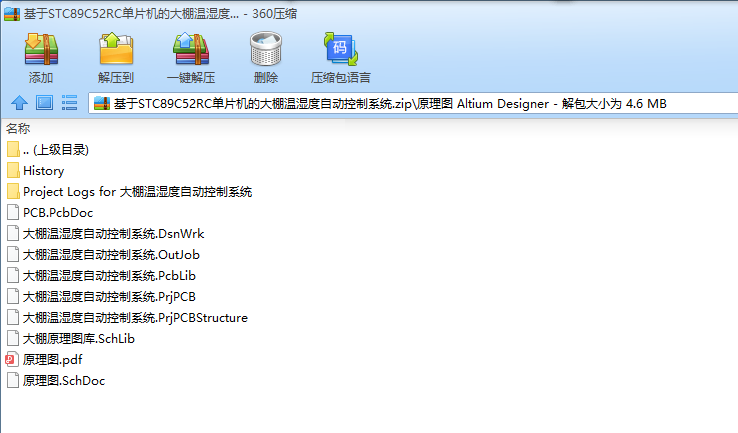This screenshot has height=433, width=738.
Task: Select 大棚温湿度自动控制系统.OutJob file
Action: pos(103,255)
